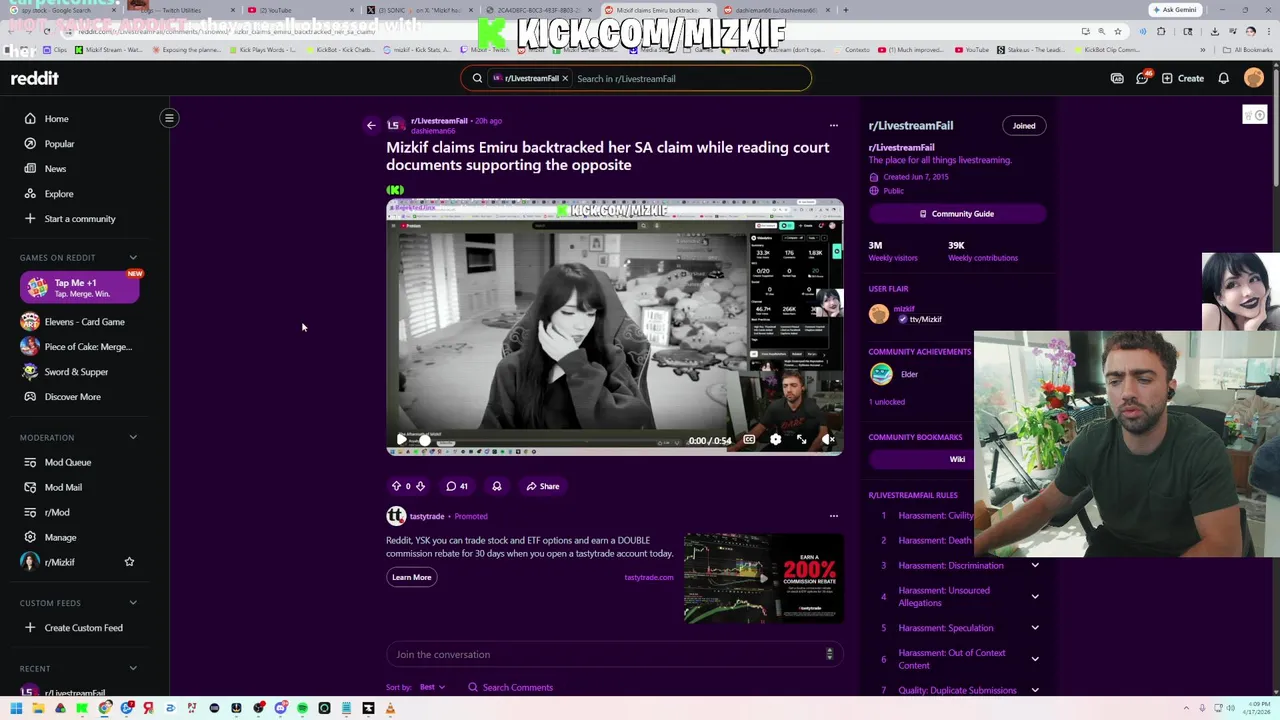
Task: Expand rule 4, Harassment: Unsourced Allegations
Action: pos(1035,597)
